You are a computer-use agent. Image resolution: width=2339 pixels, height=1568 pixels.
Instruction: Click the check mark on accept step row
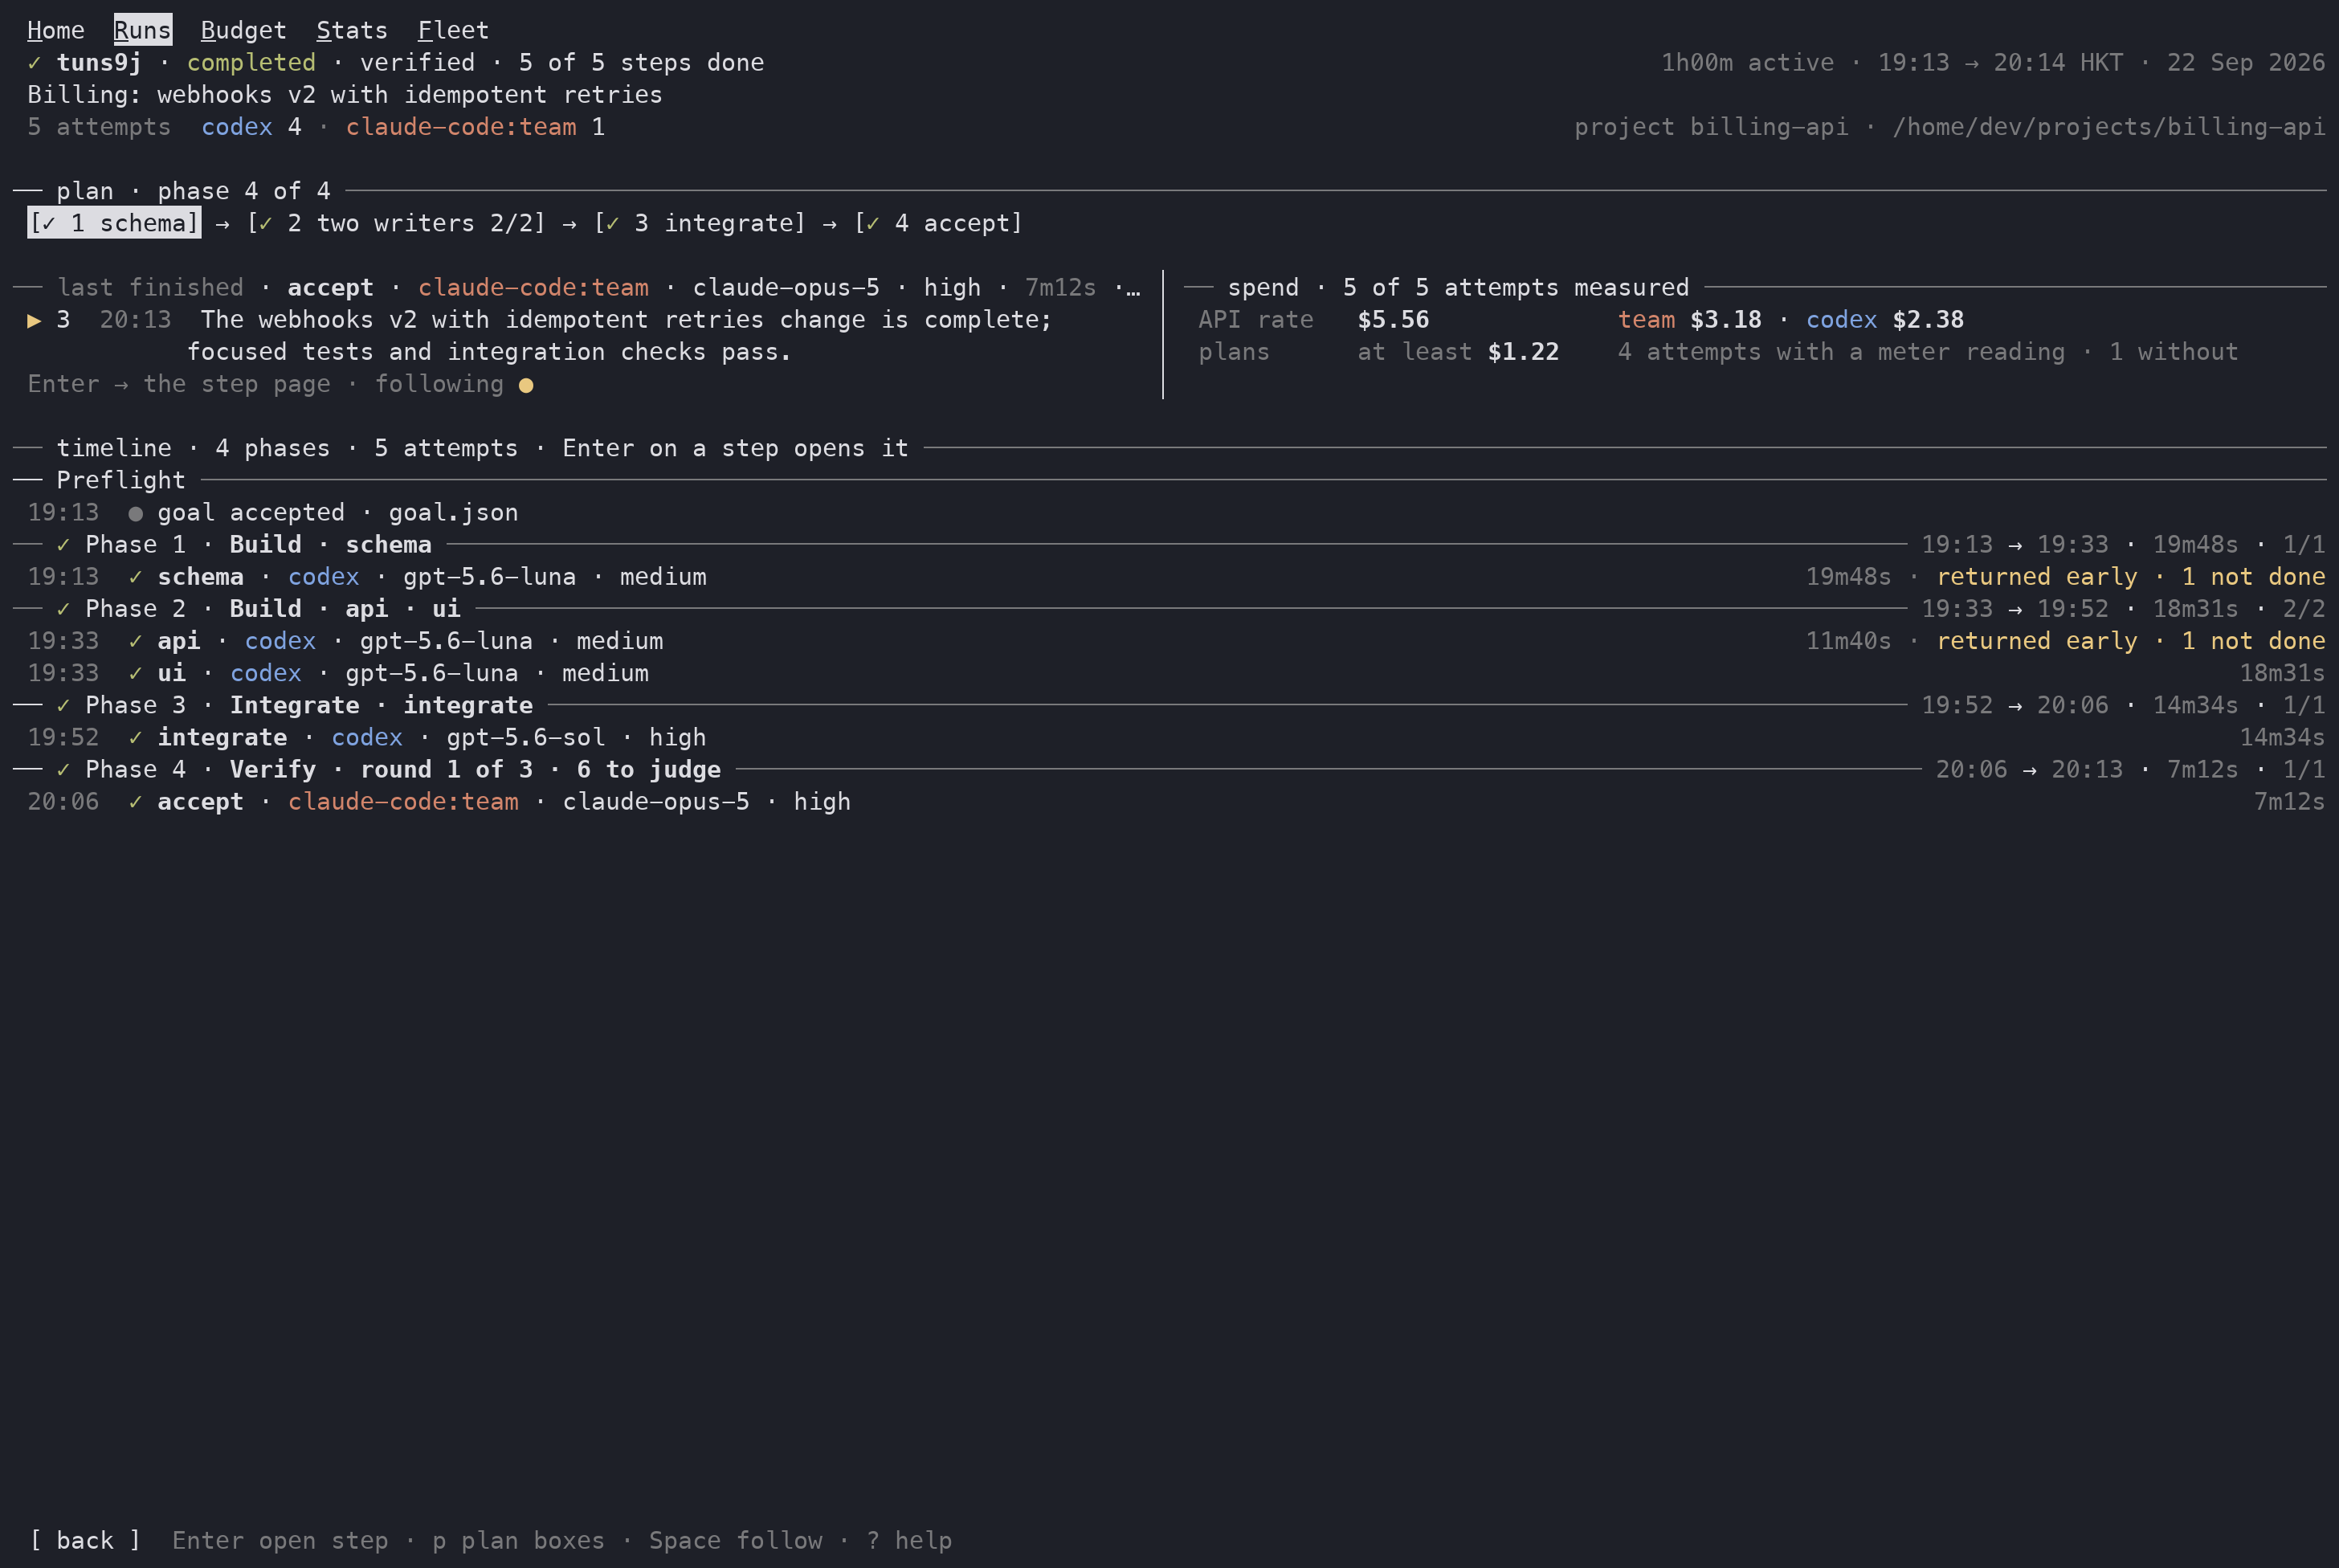pos(135,801)
